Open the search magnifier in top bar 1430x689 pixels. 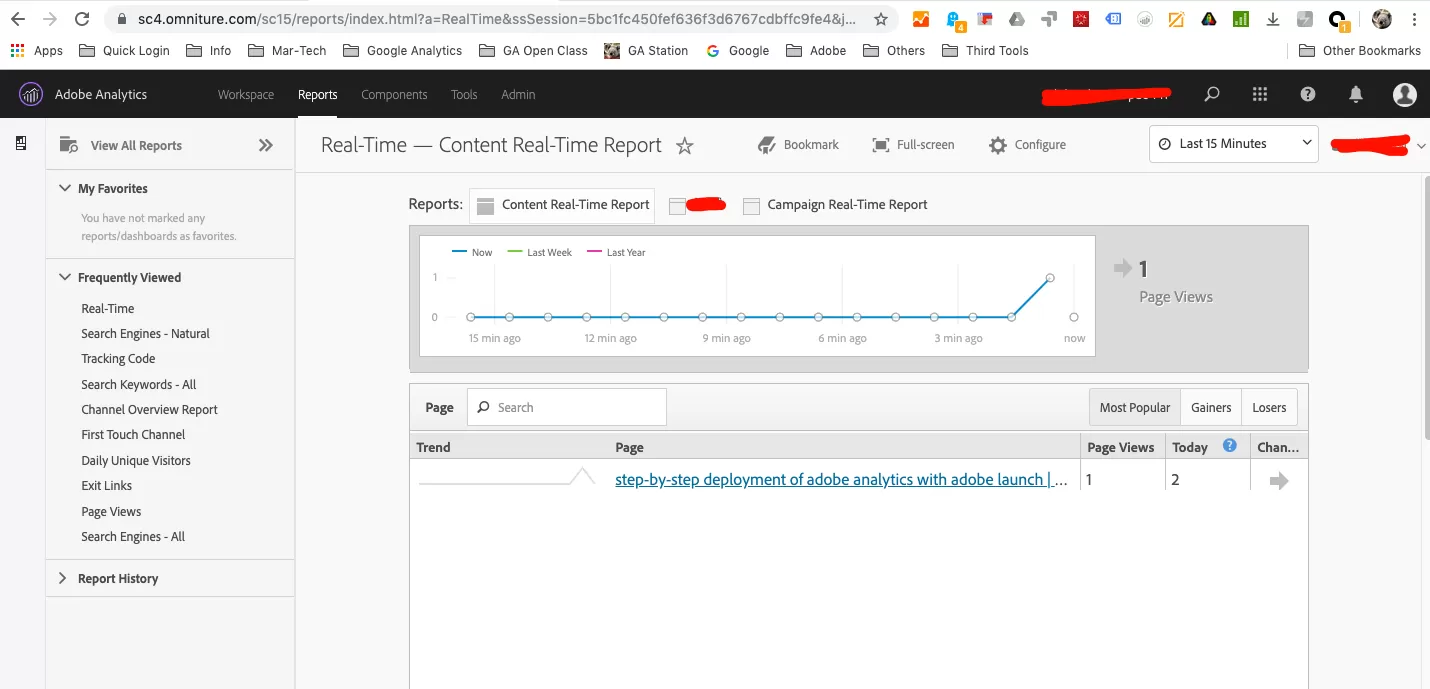click(x=1212, y=94)
